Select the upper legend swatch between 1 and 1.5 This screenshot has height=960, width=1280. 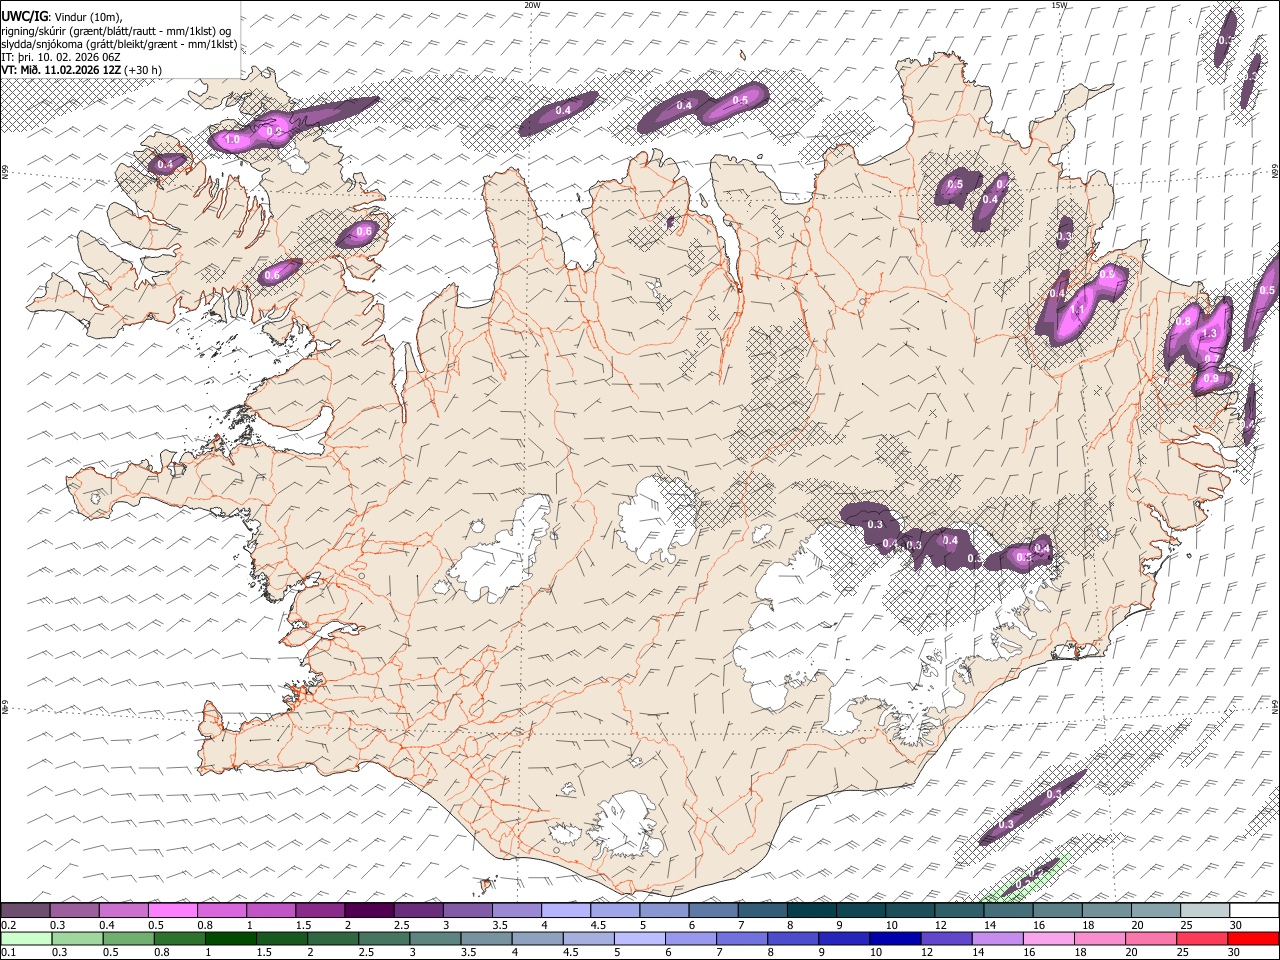pyautogui.click(x=270, y=911)
